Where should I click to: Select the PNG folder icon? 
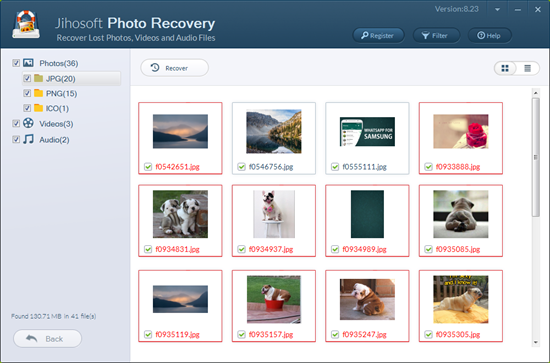point(39,93)
